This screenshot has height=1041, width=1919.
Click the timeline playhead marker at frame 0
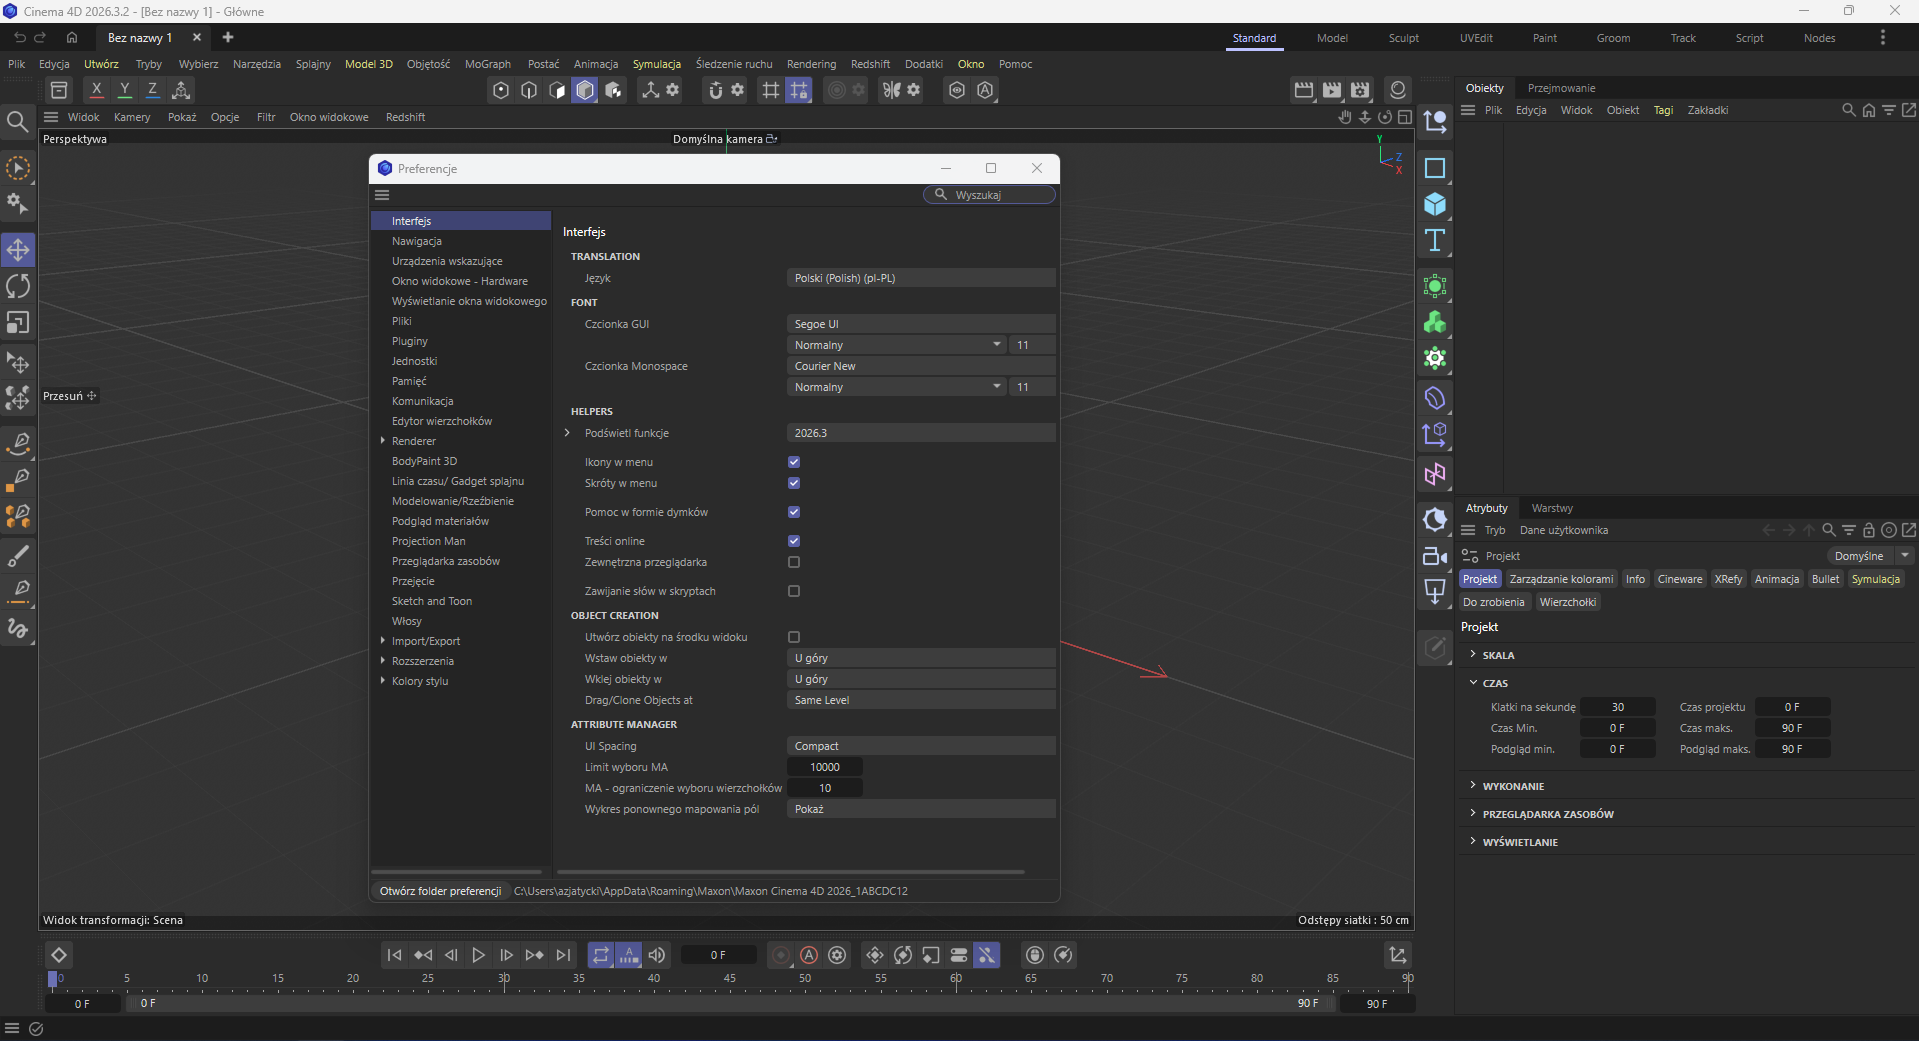pos(53,979)
